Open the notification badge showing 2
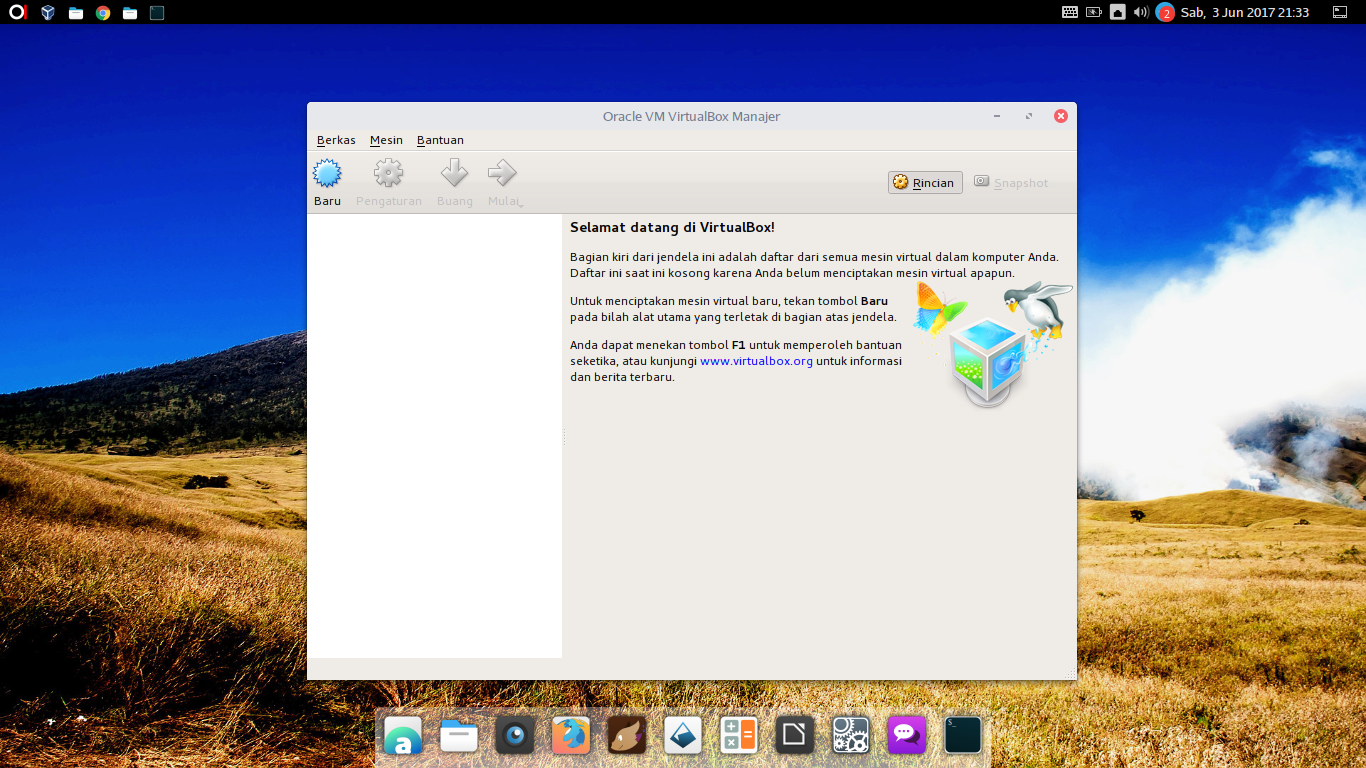 point(1165,13)
